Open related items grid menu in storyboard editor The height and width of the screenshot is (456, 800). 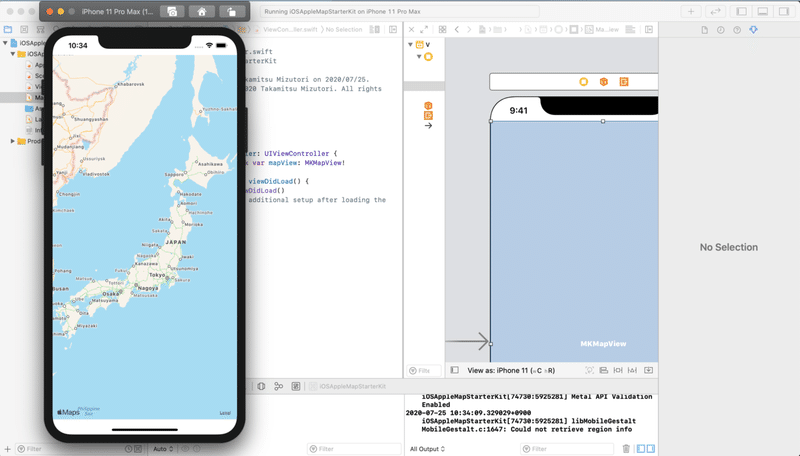click(x=442, y=30)
